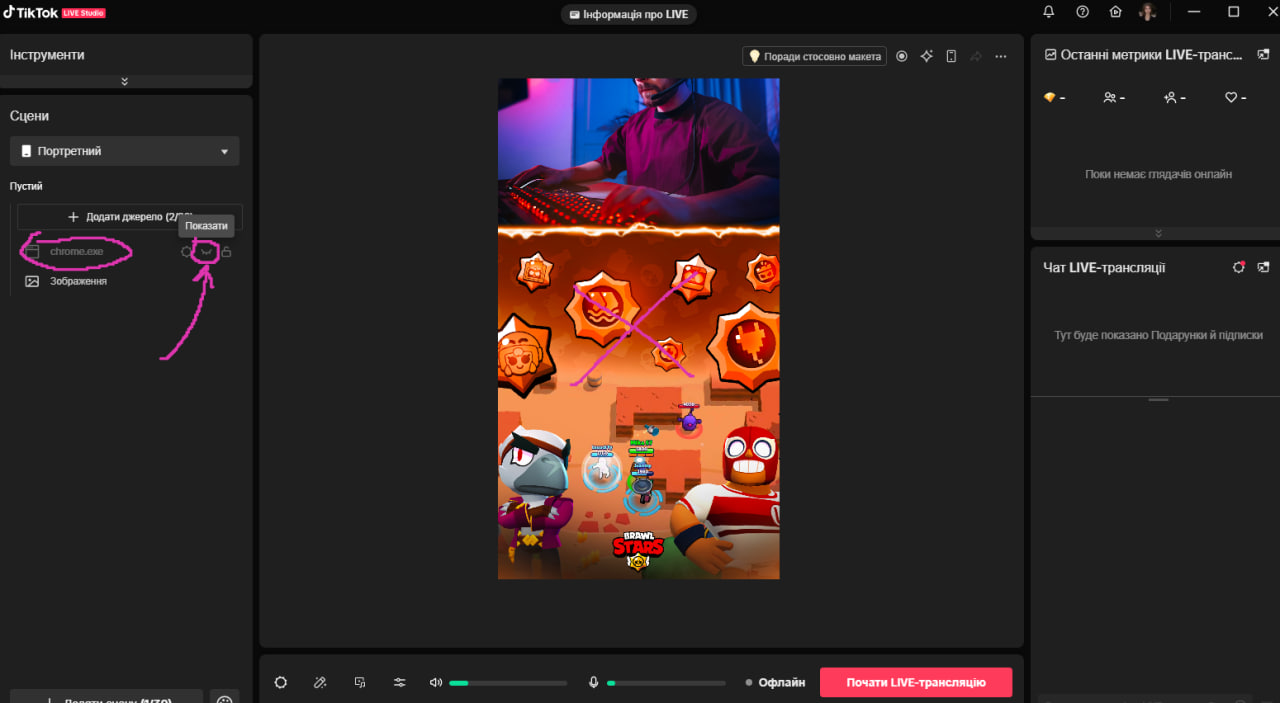Open the help question-mark icon

click(x=1082, y=12)
